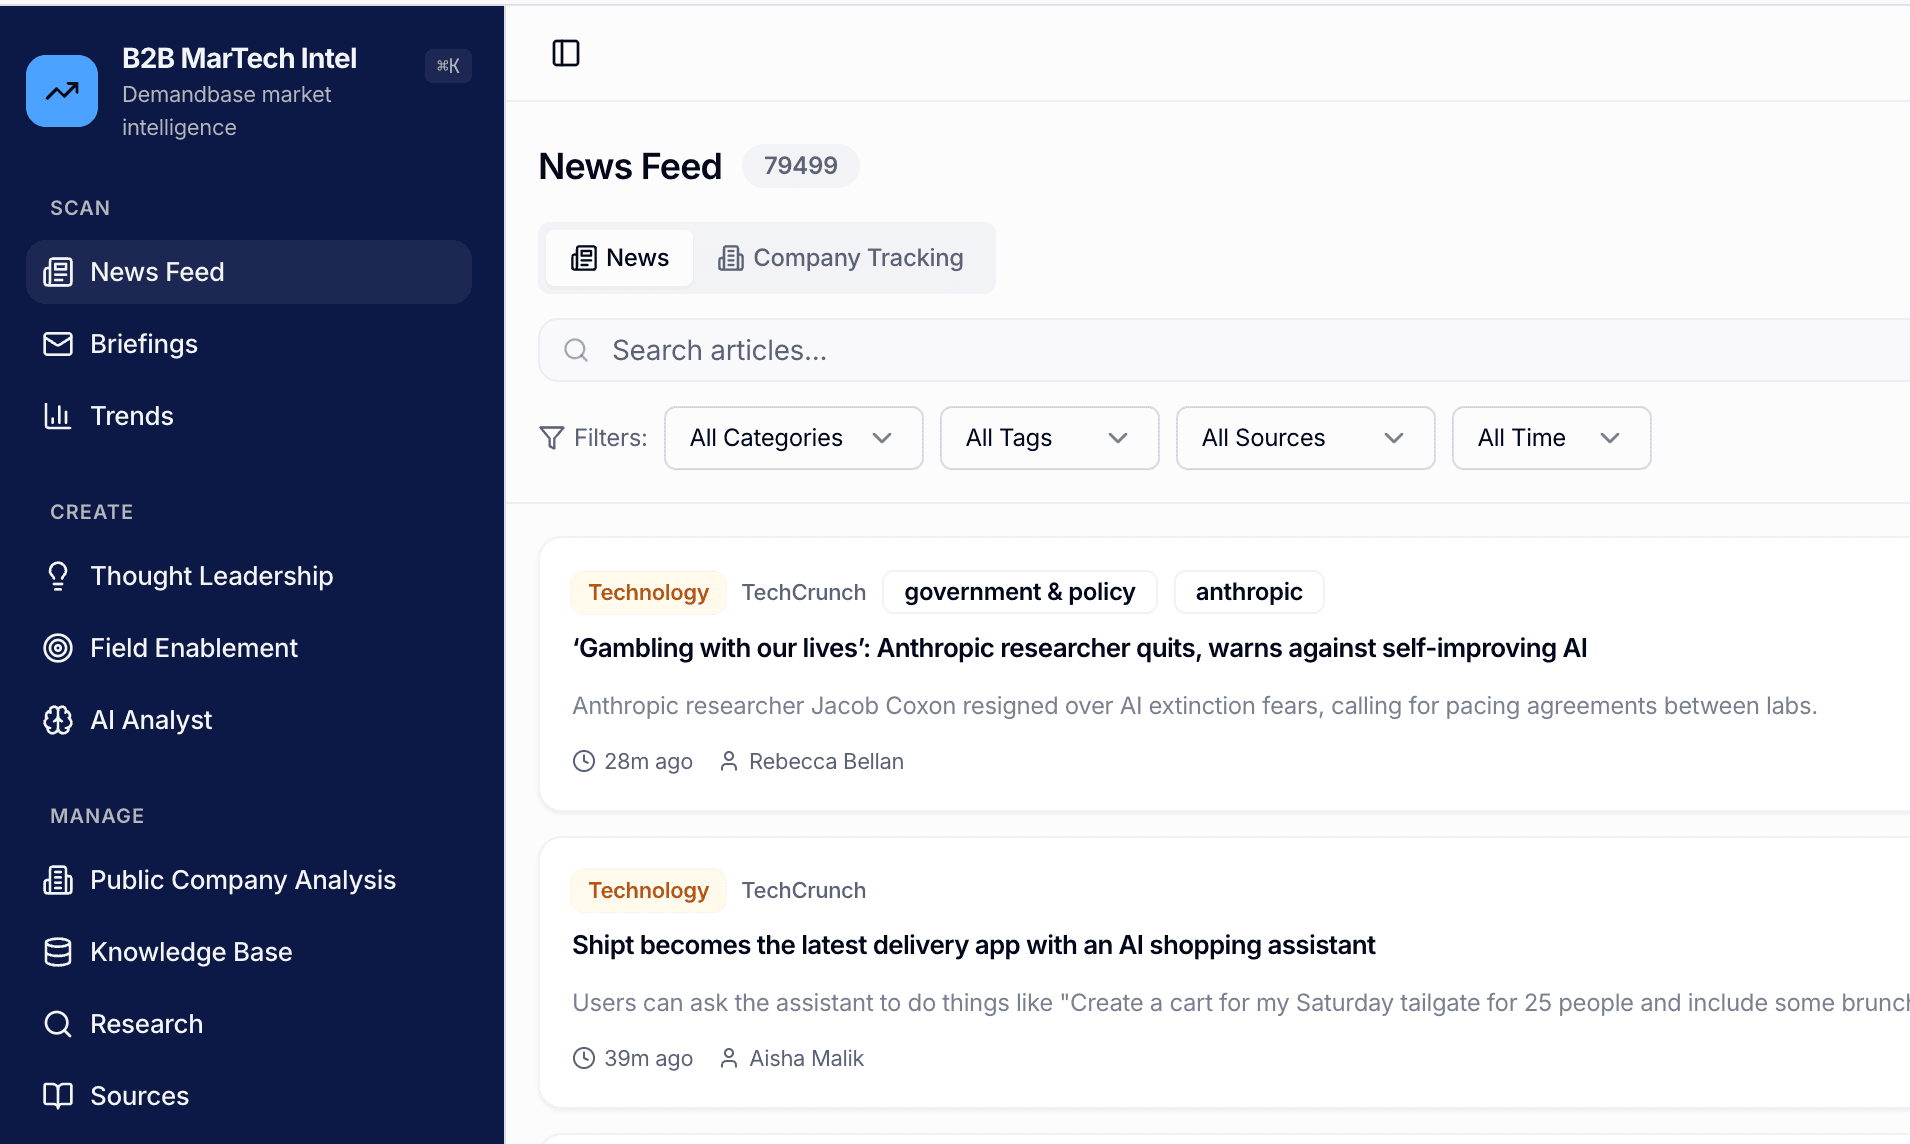Open the All Time dropdown
This screenshot has width=1910, height=1144.
[1552, 438]
